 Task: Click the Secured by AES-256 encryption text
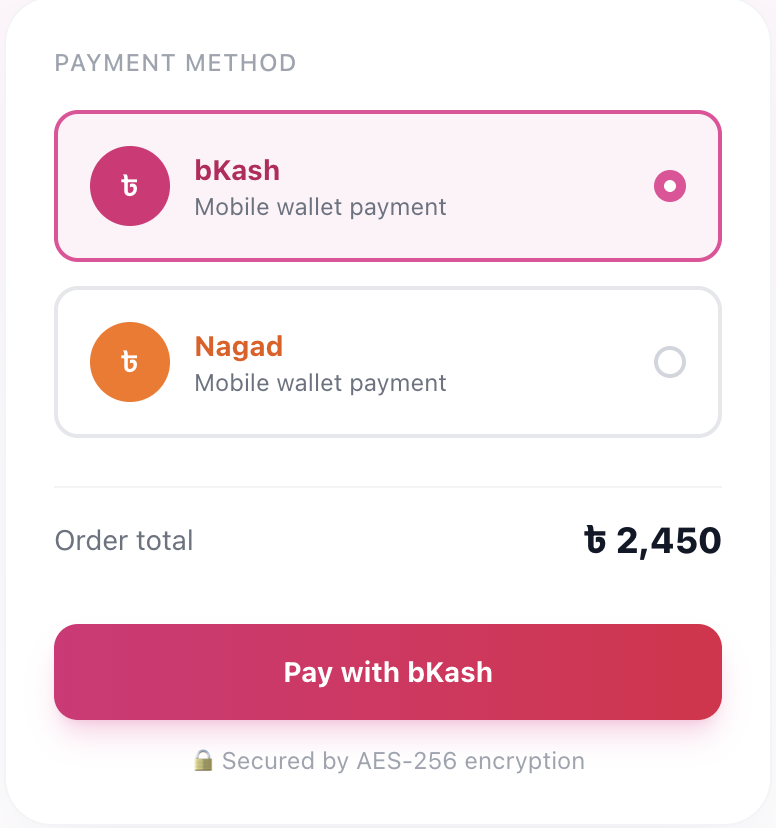pos(404,761)
